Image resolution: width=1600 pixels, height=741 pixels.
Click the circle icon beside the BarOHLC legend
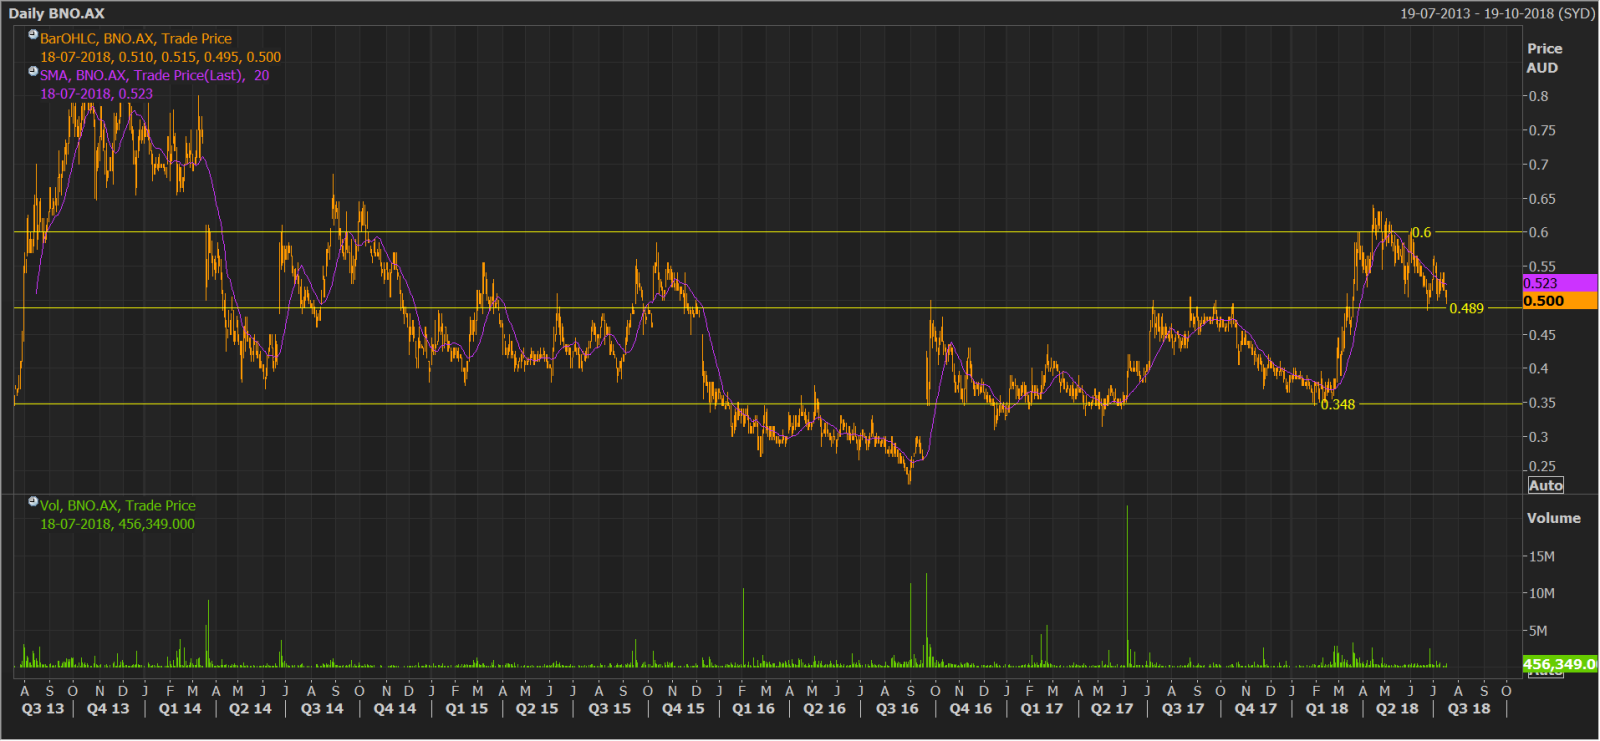pos(33,35)
